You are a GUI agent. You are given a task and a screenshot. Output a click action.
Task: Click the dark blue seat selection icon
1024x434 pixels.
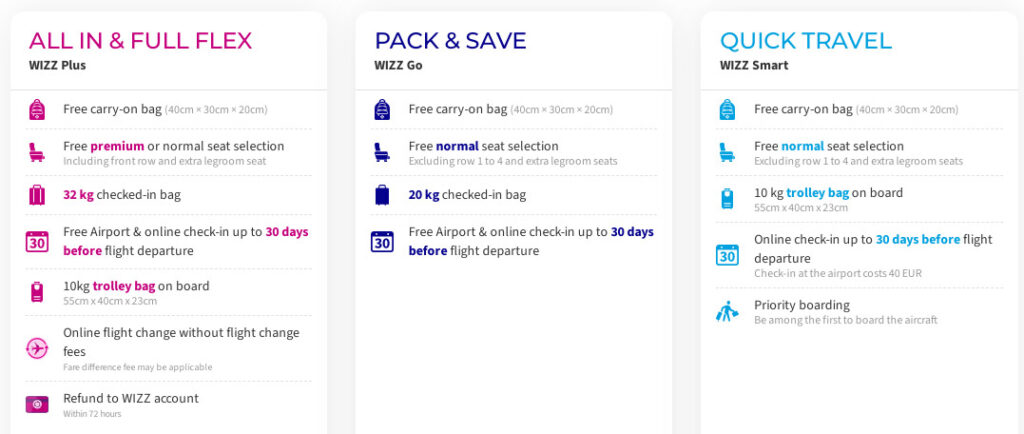(382, 153)
